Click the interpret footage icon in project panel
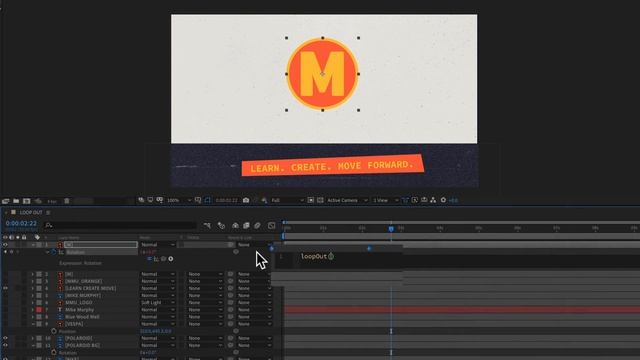The image size is (640, 360). pyautogui.click(x=5, y=201)
